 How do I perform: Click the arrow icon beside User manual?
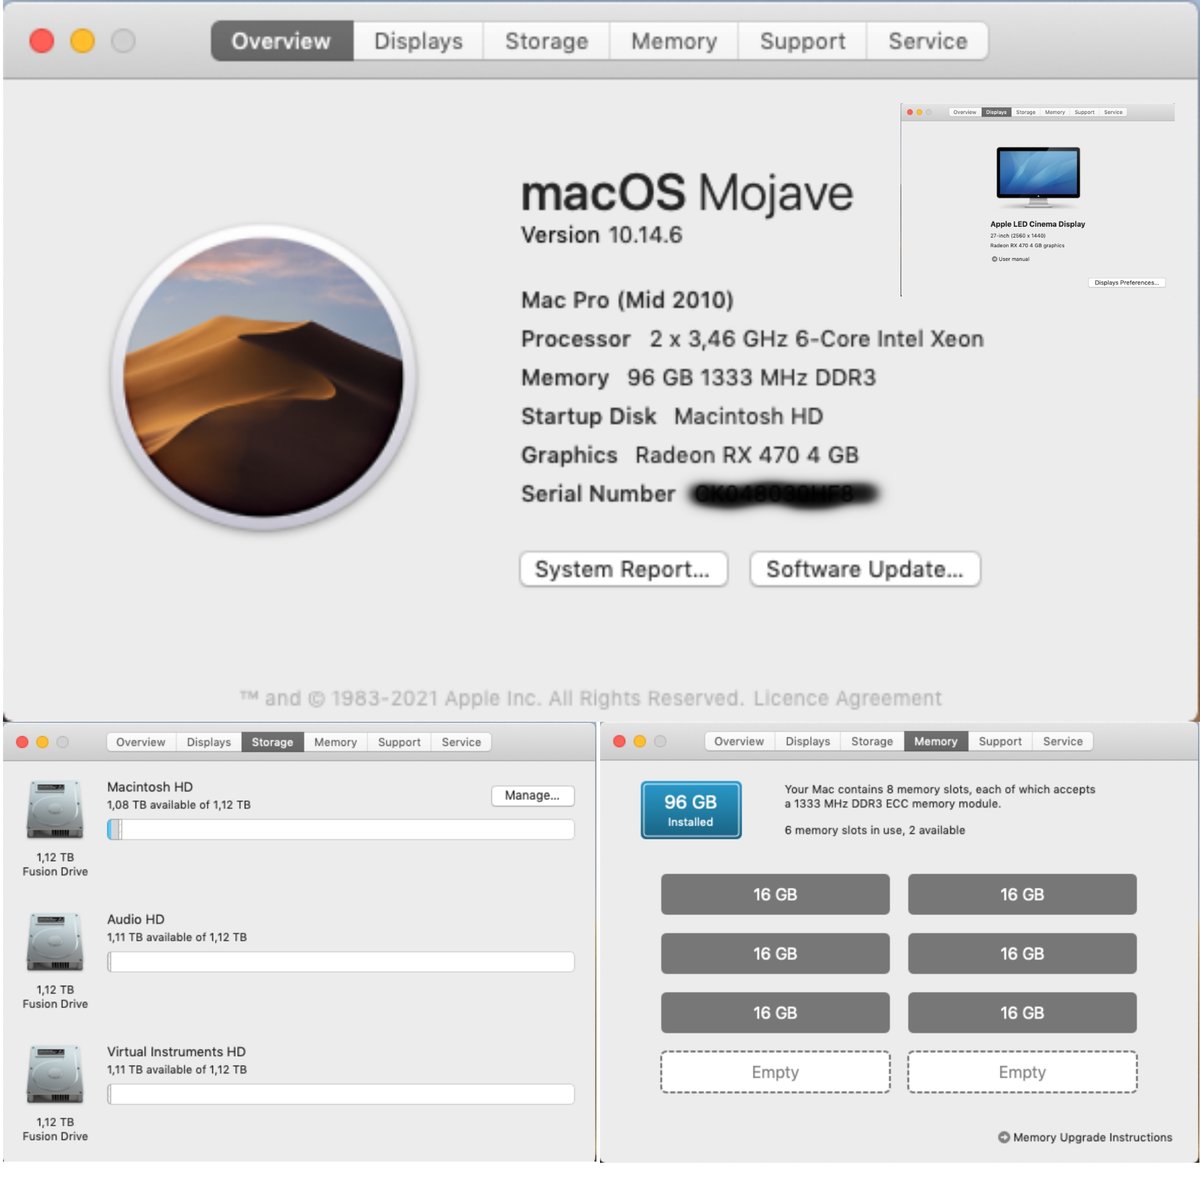coord(994,259)
